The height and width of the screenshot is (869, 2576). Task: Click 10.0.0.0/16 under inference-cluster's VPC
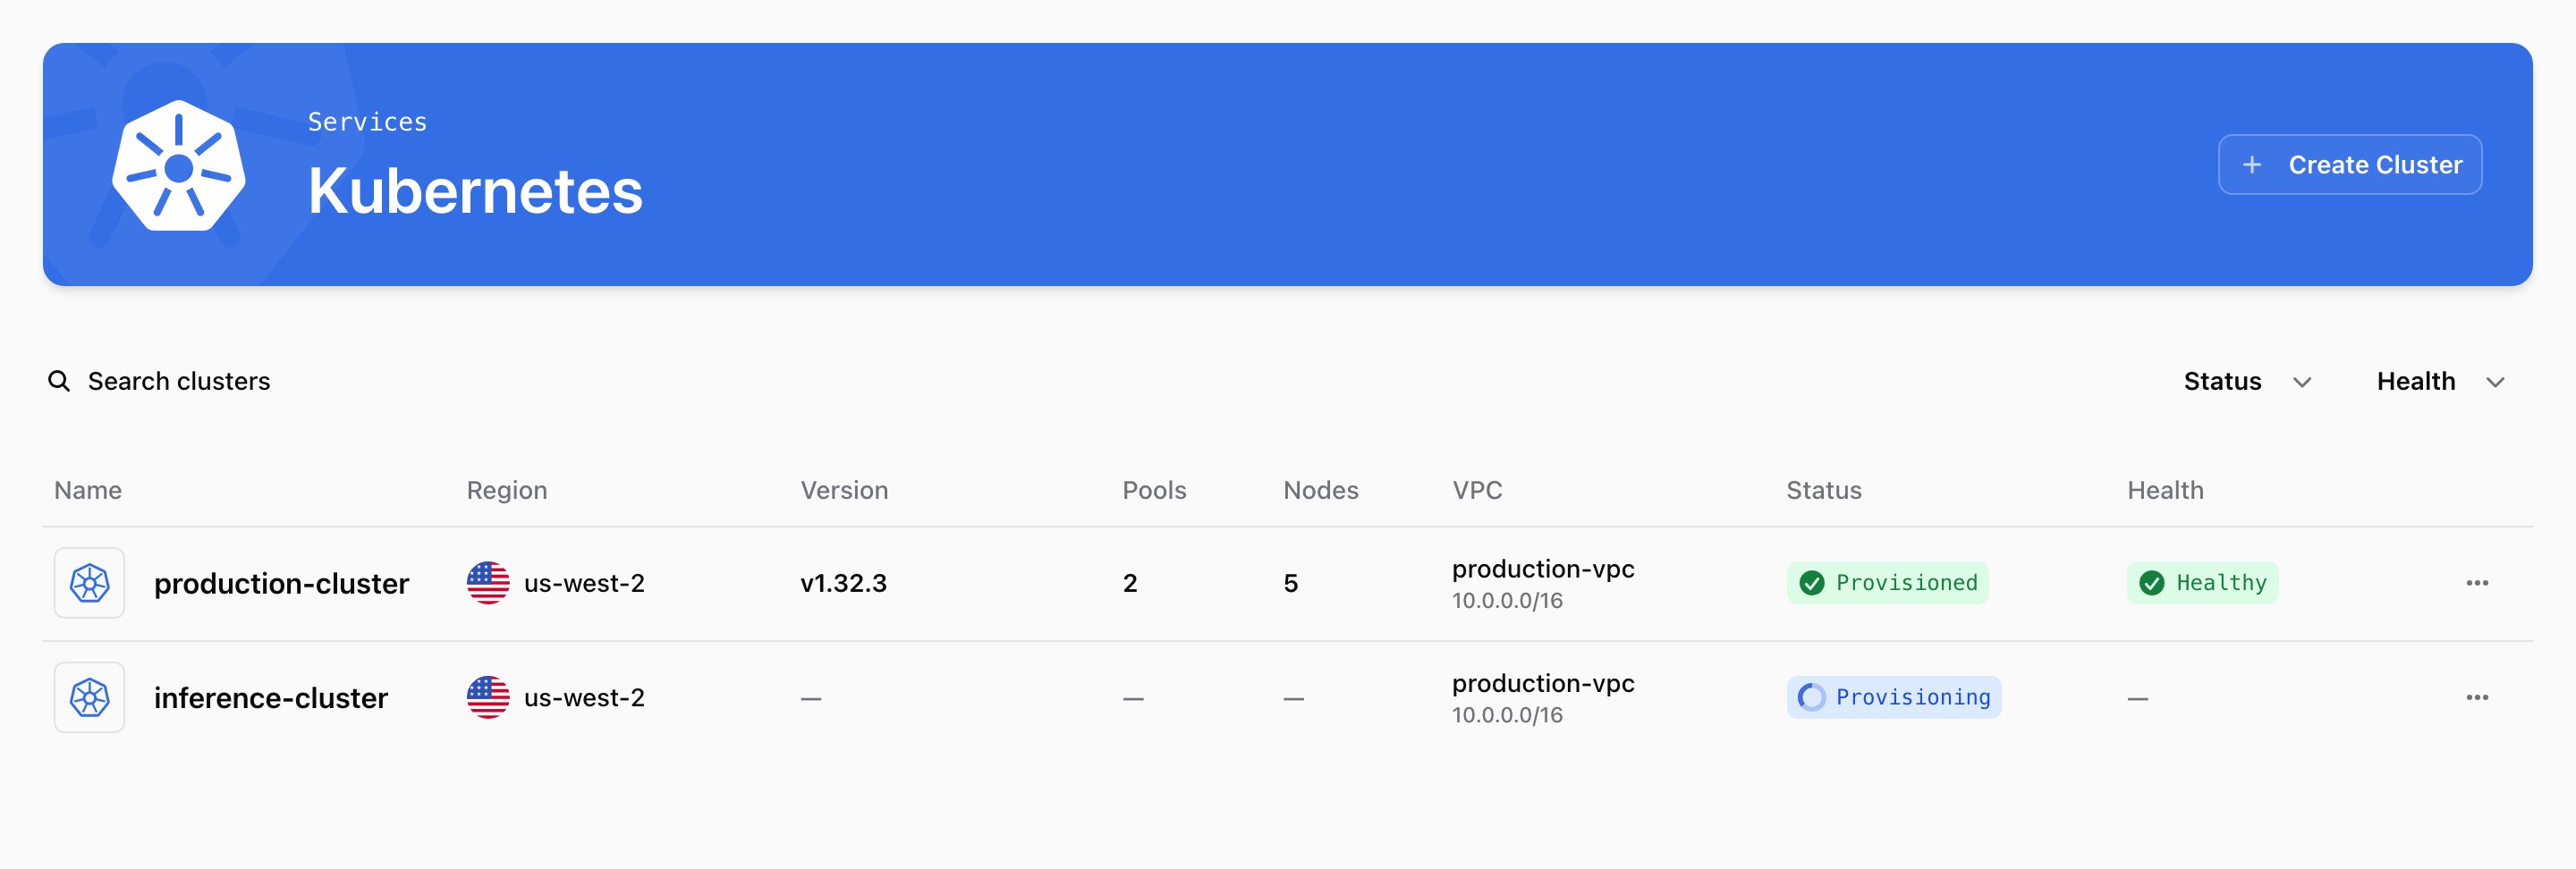coord(1507,715)
